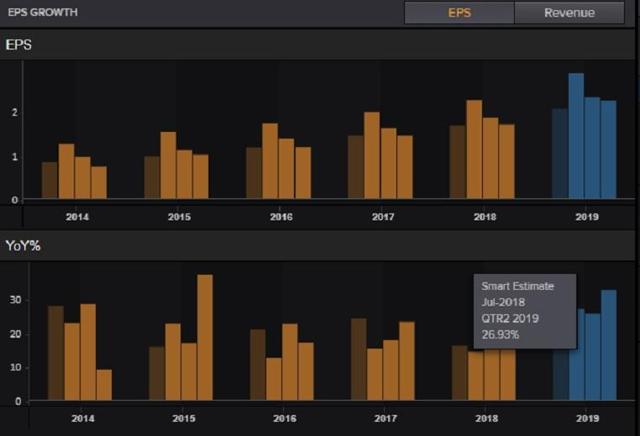Image resolution: width=640 pixels, height=436 pixels.
Task: Click the tallest 2017 EPS bar
Action: coord(372,156)
